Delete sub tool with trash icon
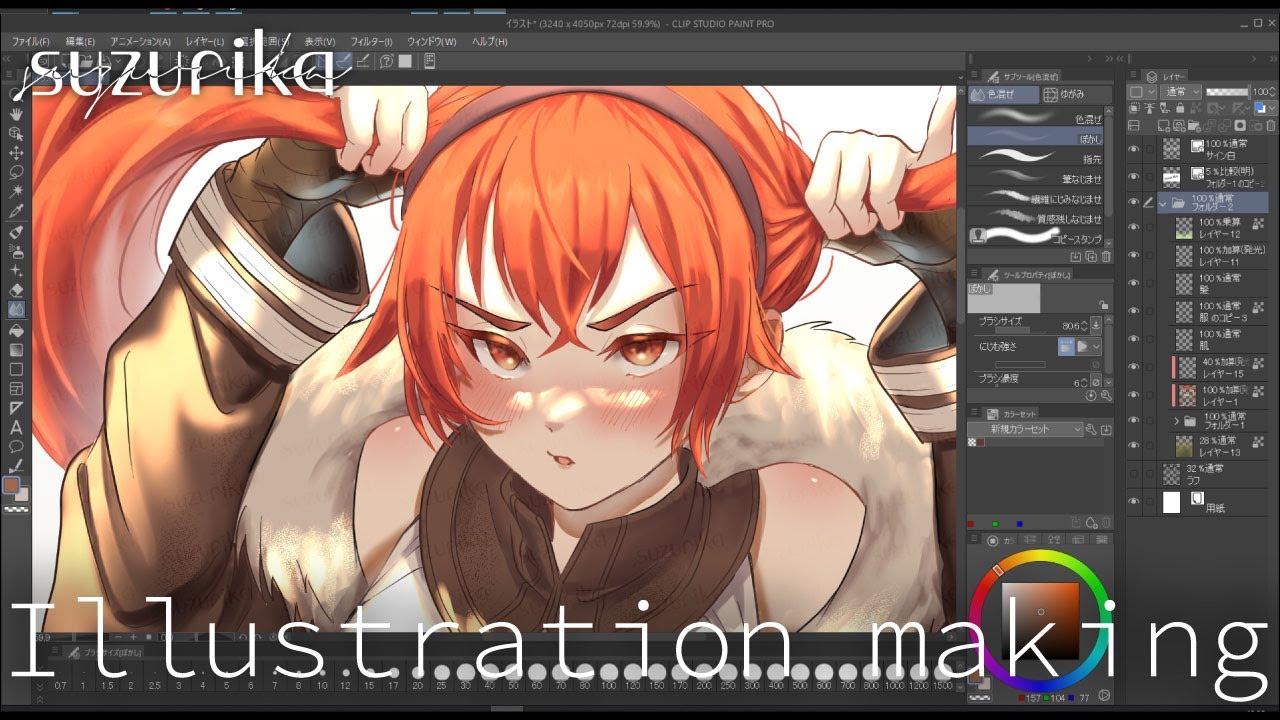Screen dimensions: 1280x720 [x=1106, y=257]
